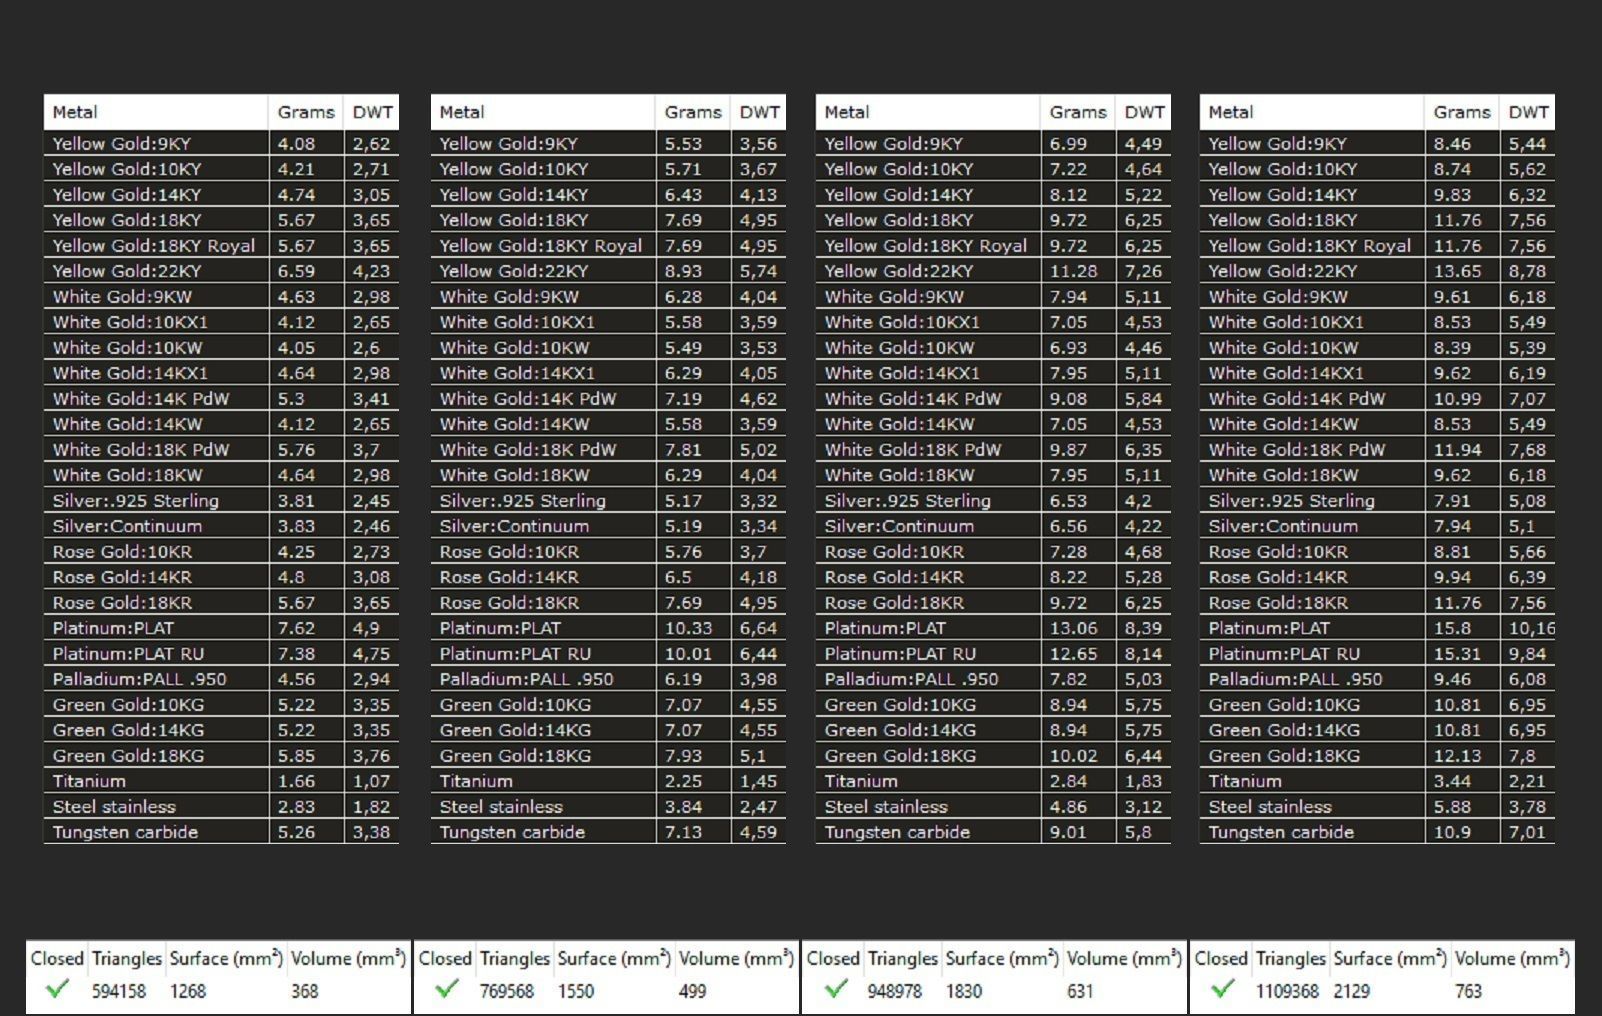This screenshot has width=1602, height=1016.
Task: Click the 2,6 DWT value for White Gold:10KW
Action: click(366, 347)
